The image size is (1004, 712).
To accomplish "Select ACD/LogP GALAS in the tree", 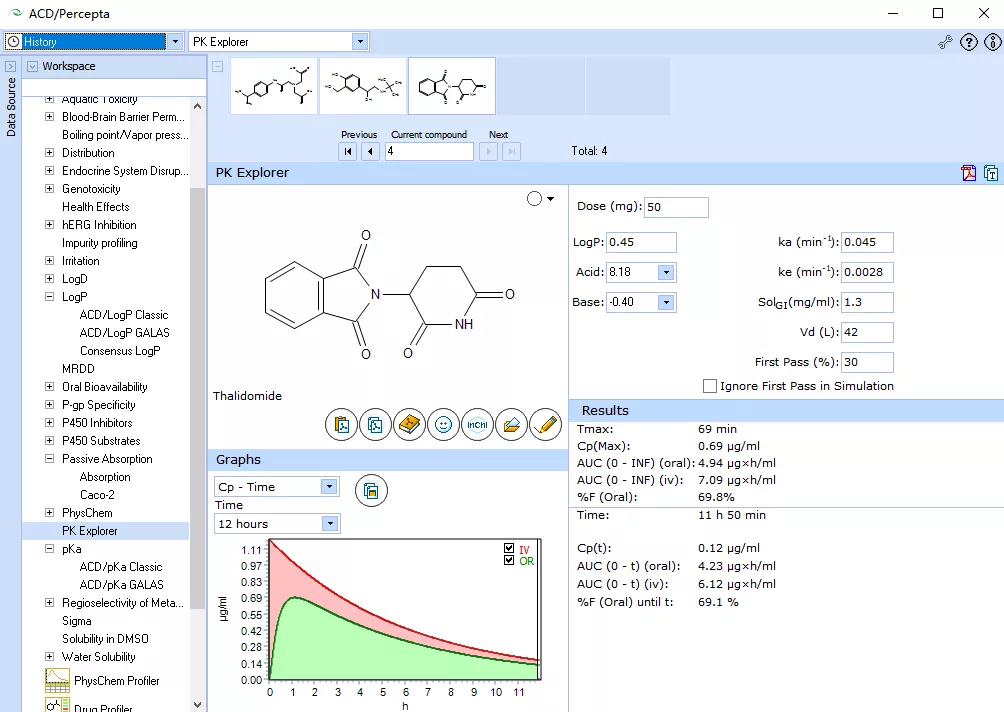I will pyautogui.click(x=124, y=333).
